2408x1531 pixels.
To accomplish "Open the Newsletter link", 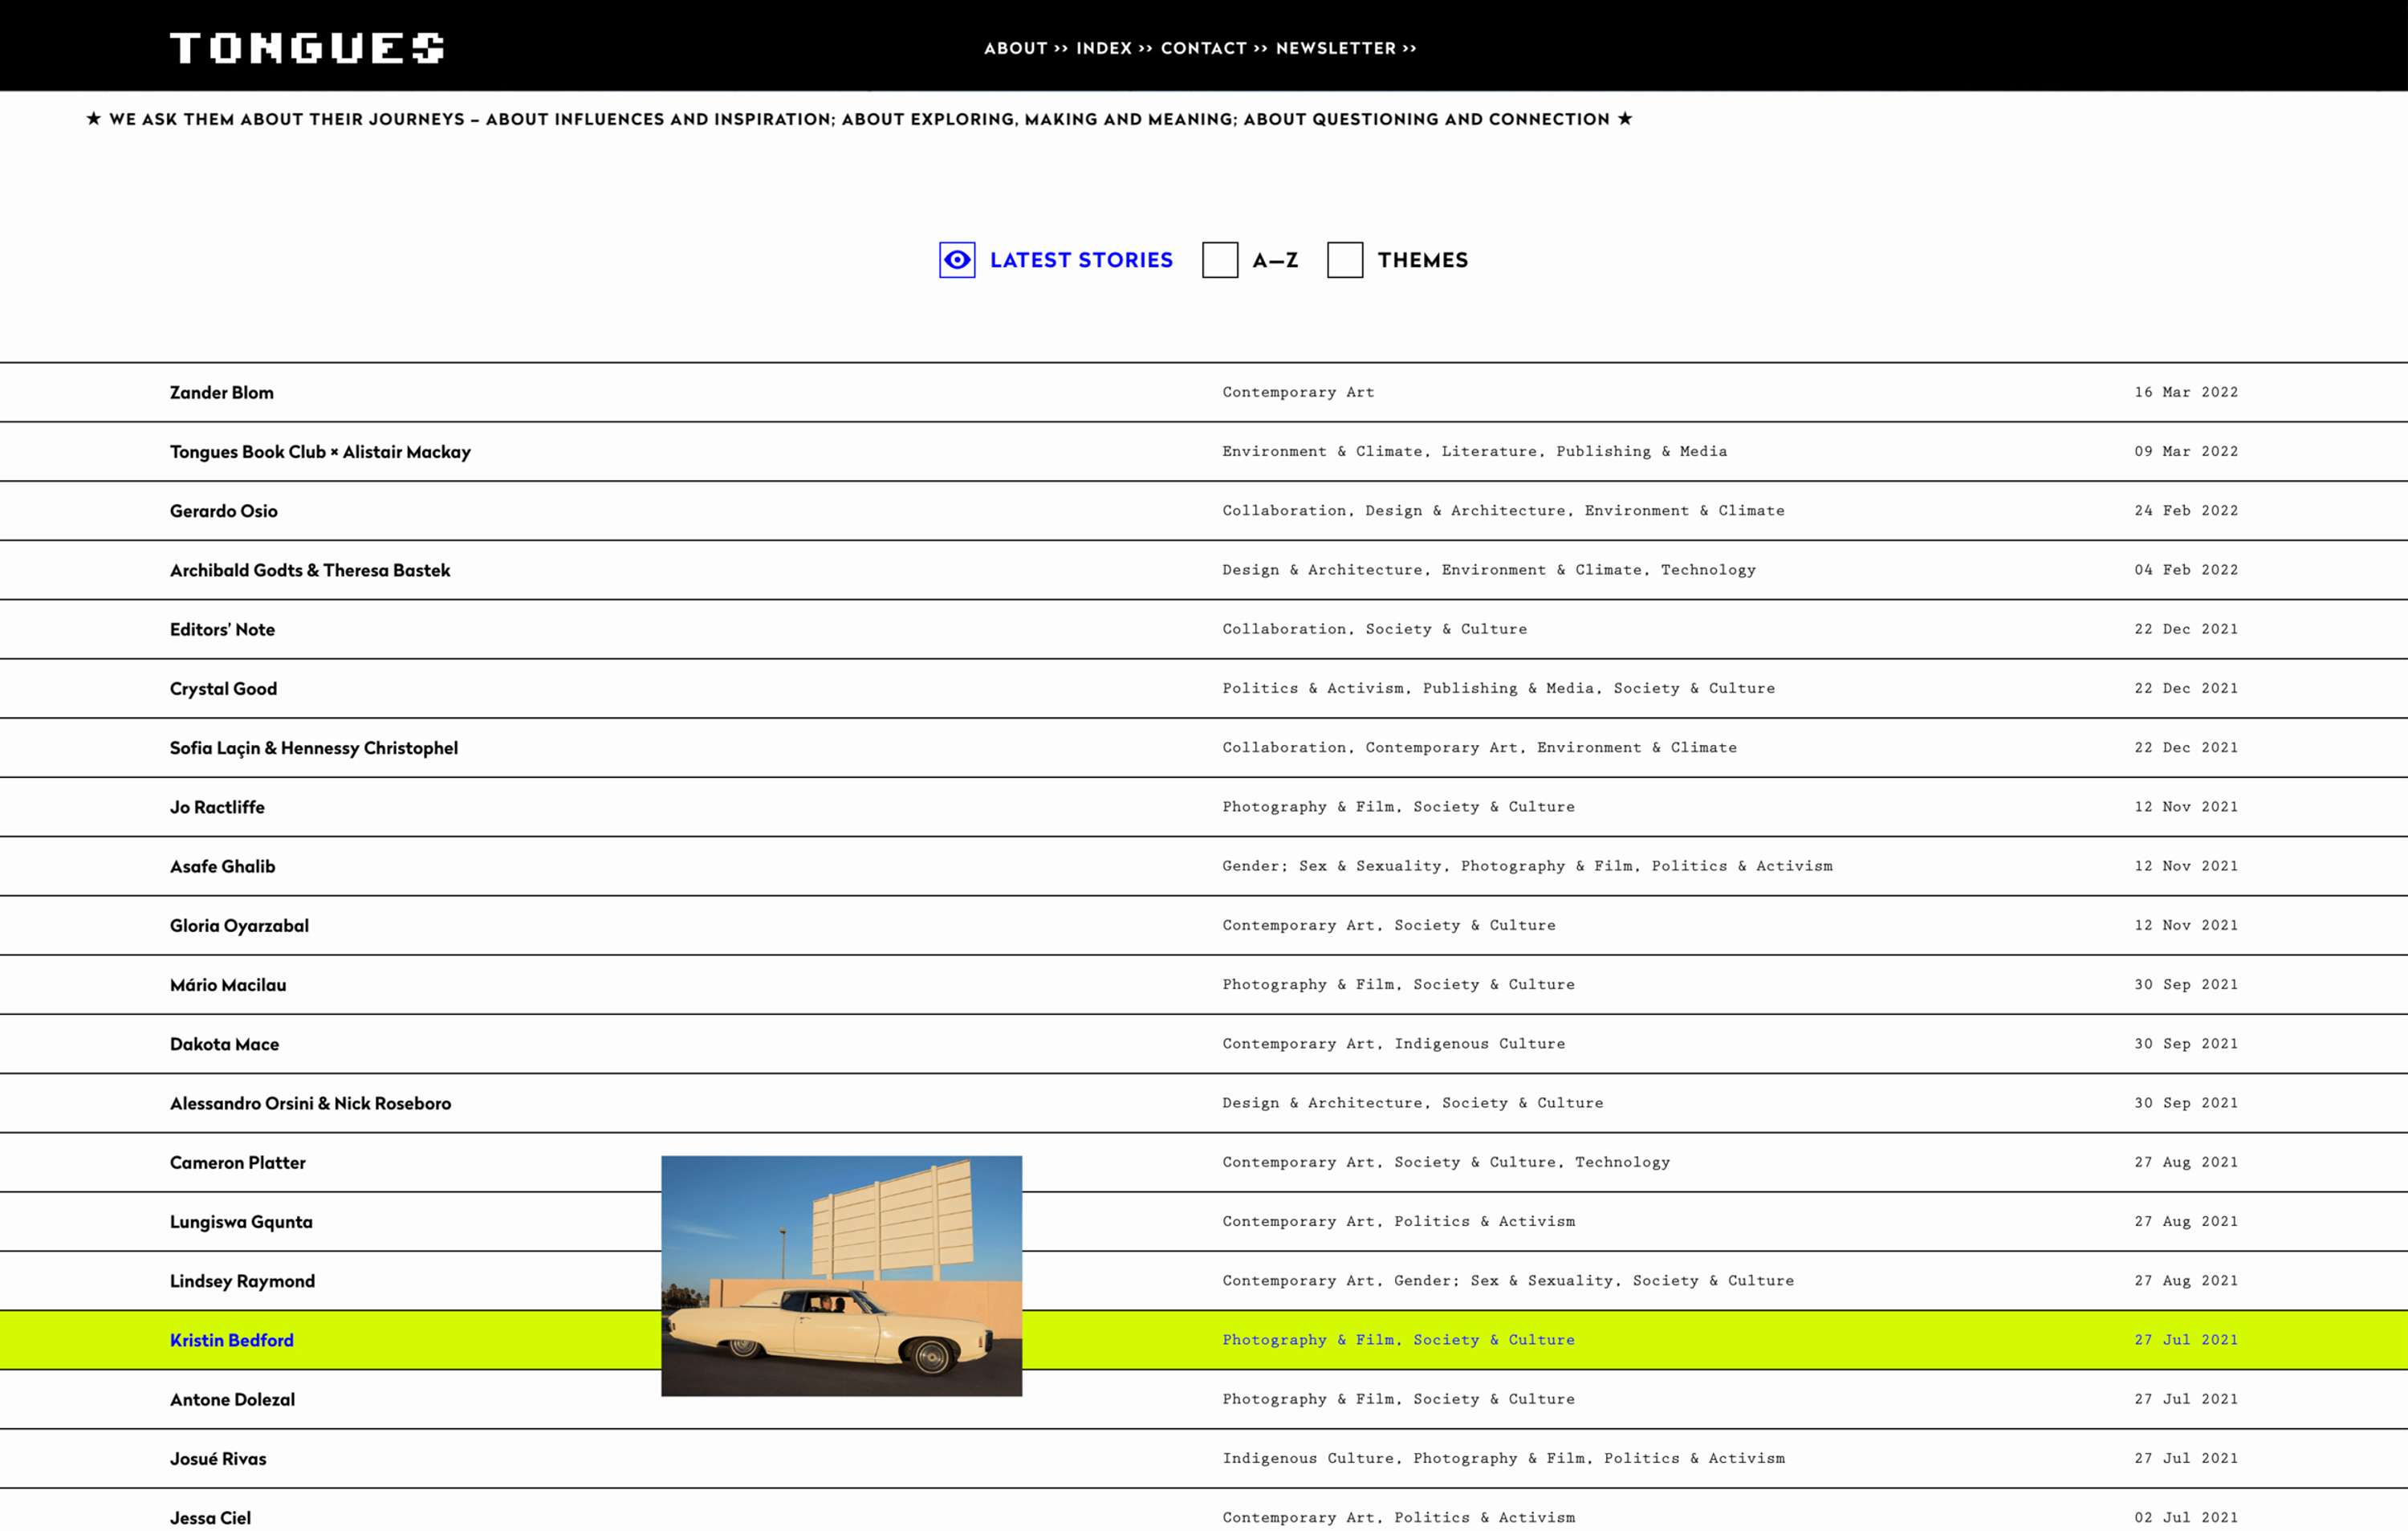I will (x=1335, y=48).
